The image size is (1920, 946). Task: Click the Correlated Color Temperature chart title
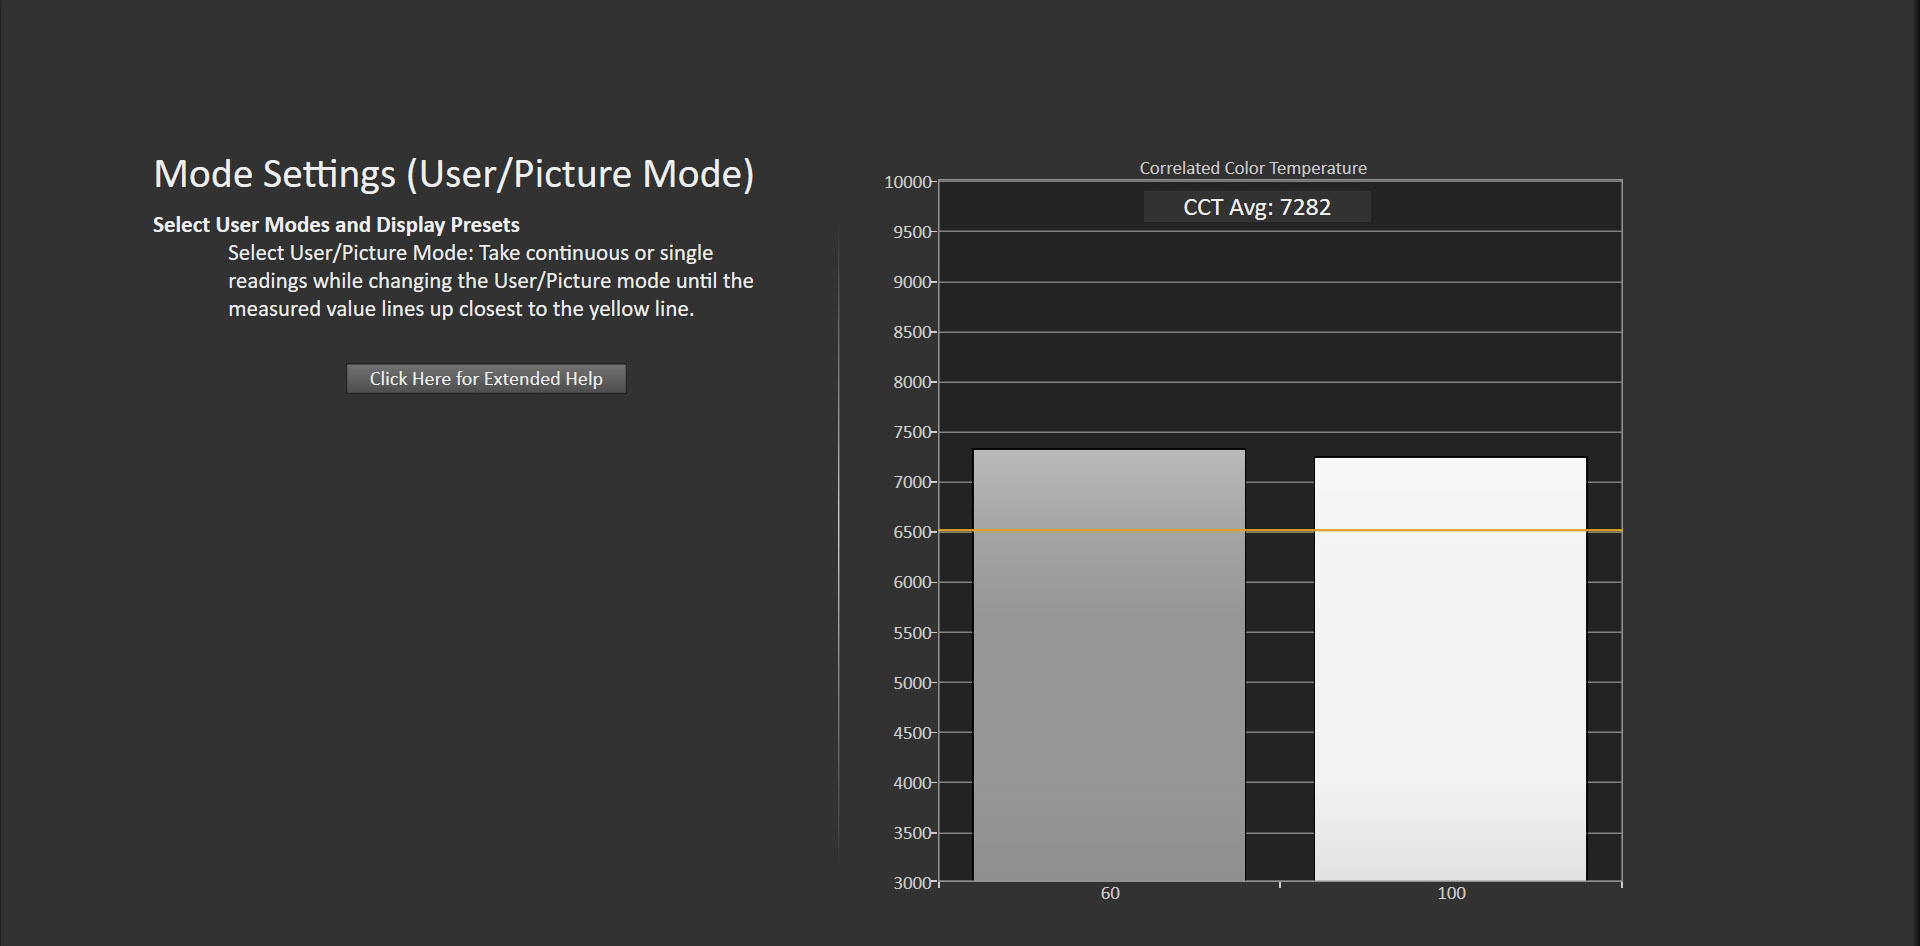click(1253, 168)
